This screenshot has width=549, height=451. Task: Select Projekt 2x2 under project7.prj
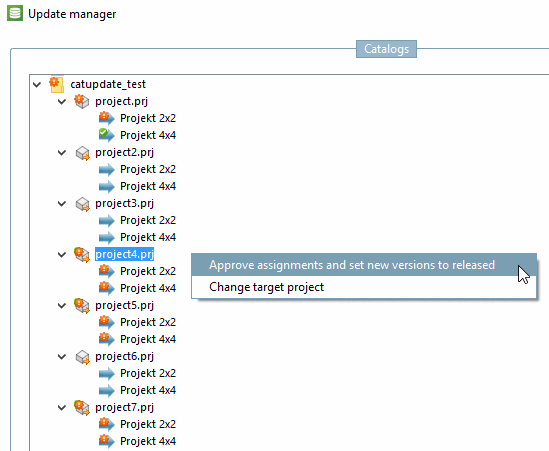coord(148,424)
